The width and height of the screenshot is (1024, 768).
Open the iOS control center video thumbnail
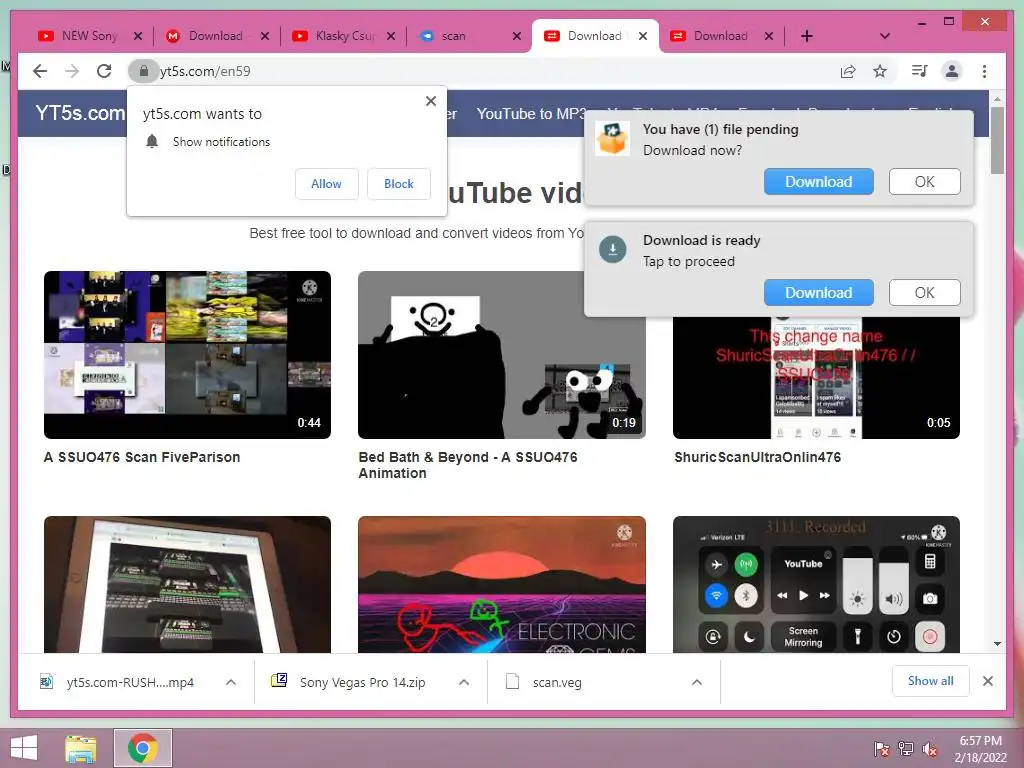point(816,584)
